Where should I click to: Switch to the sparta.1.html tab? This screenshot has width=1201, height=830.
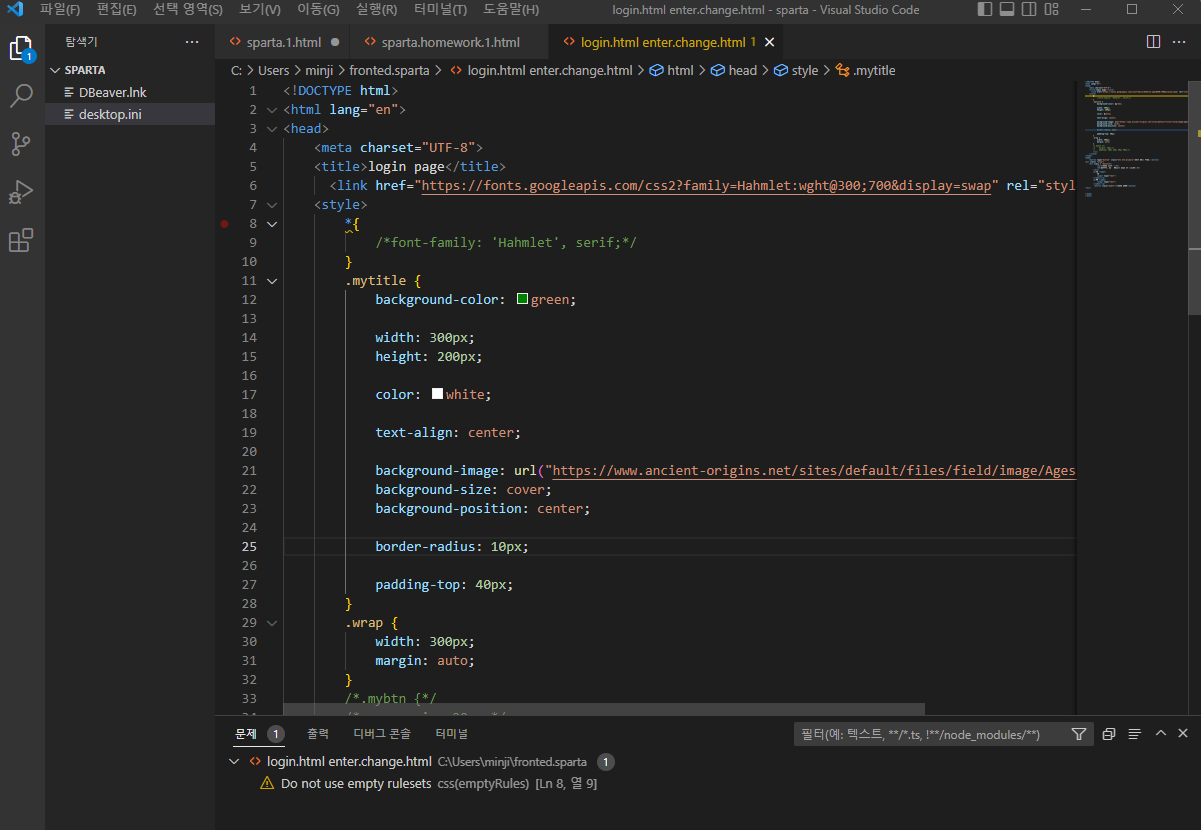pyautogui.click(x=283, y=43)
